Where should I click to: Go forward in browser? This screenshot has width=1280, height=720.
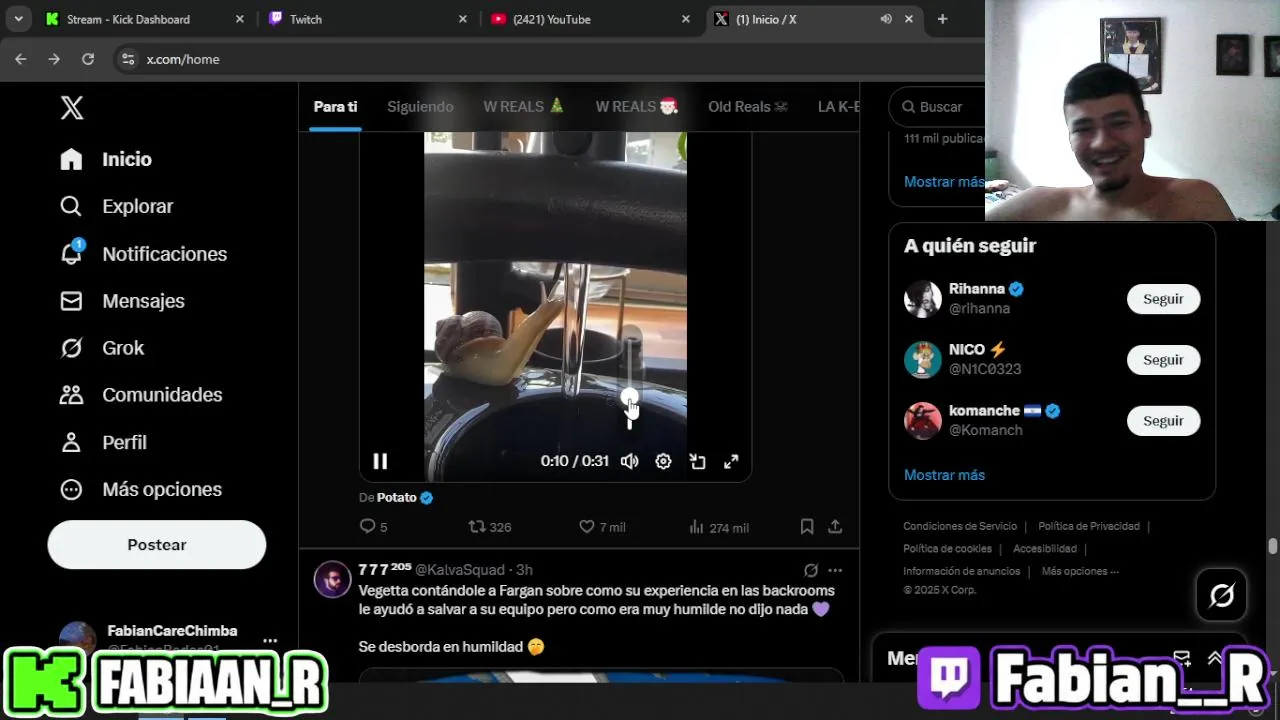[54, 59]
